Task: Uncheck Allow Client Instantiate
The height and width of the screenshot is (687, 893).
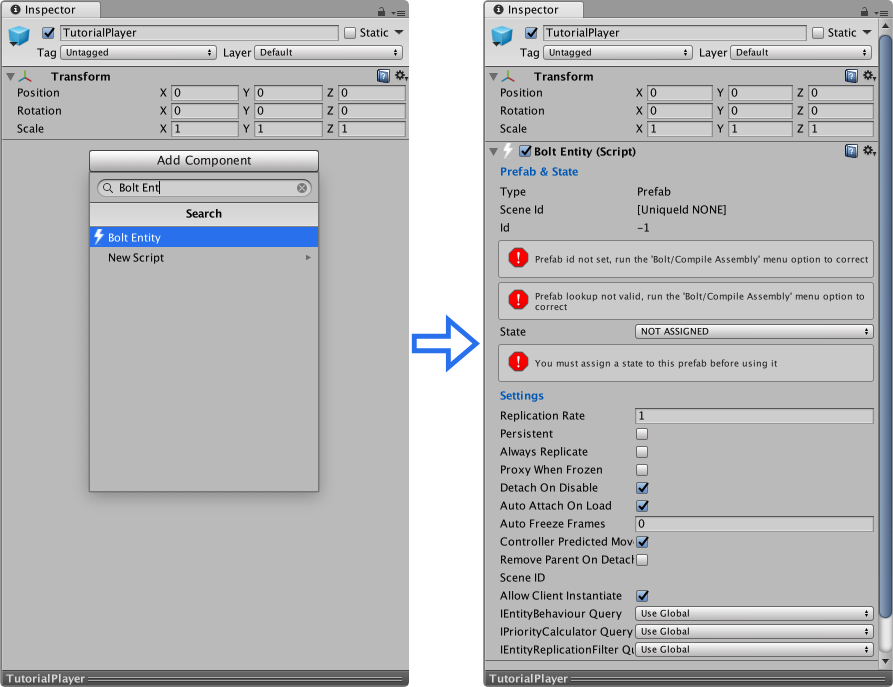Action: (642, 596)
